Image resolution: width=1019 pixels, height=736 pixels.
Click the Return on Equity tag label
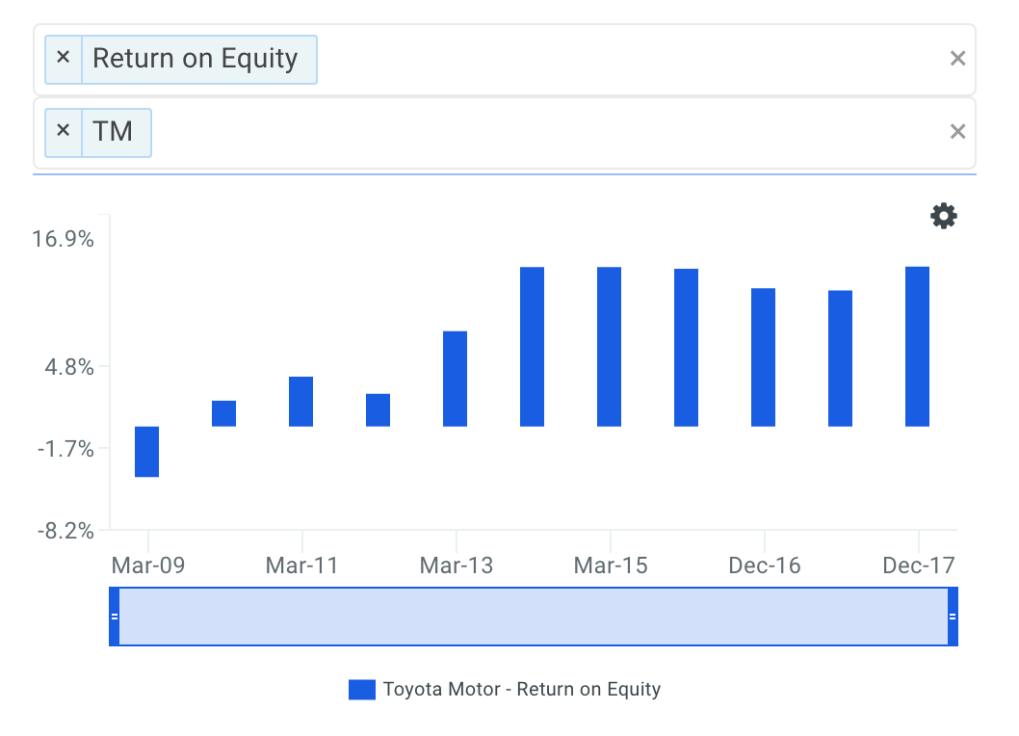(195, 59)
